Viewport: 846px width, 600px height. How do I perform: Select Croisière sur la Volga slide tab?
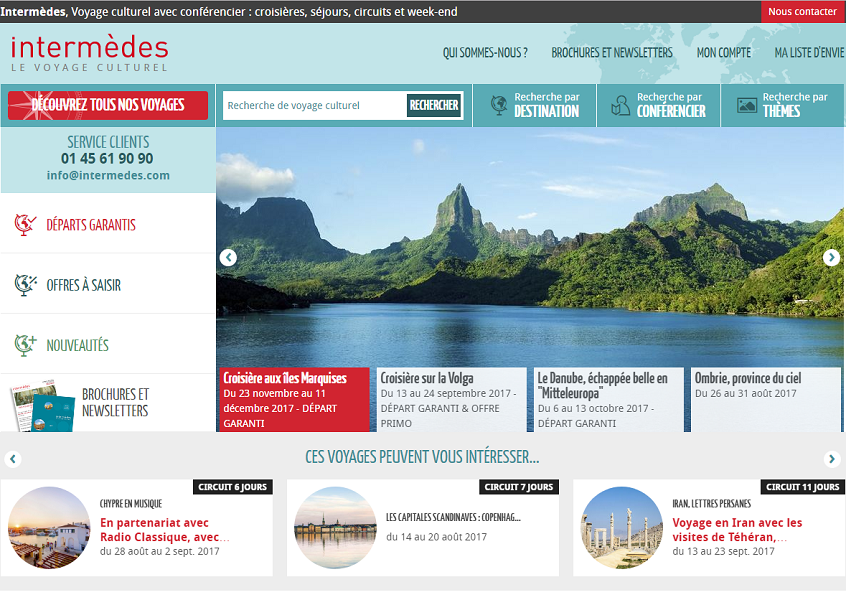[451, 400]
